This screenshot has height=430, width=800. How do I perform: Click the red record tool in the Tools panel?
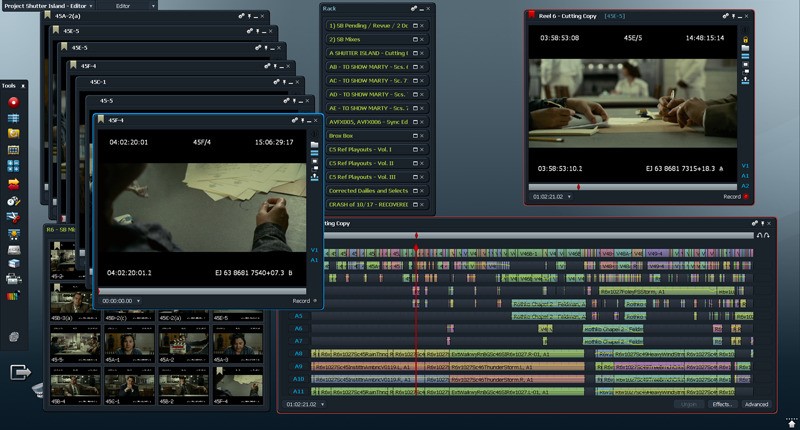coord(14,102)
